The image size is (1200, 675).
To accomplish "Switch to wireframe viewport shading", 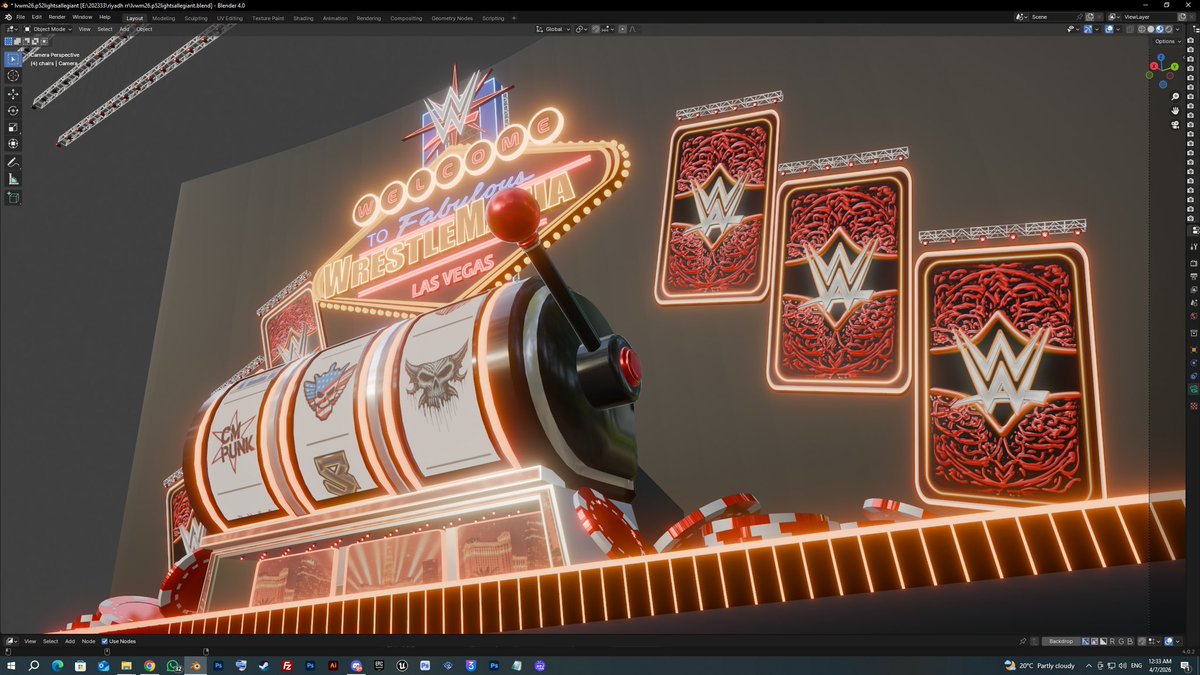I will tap(1142, 29).
